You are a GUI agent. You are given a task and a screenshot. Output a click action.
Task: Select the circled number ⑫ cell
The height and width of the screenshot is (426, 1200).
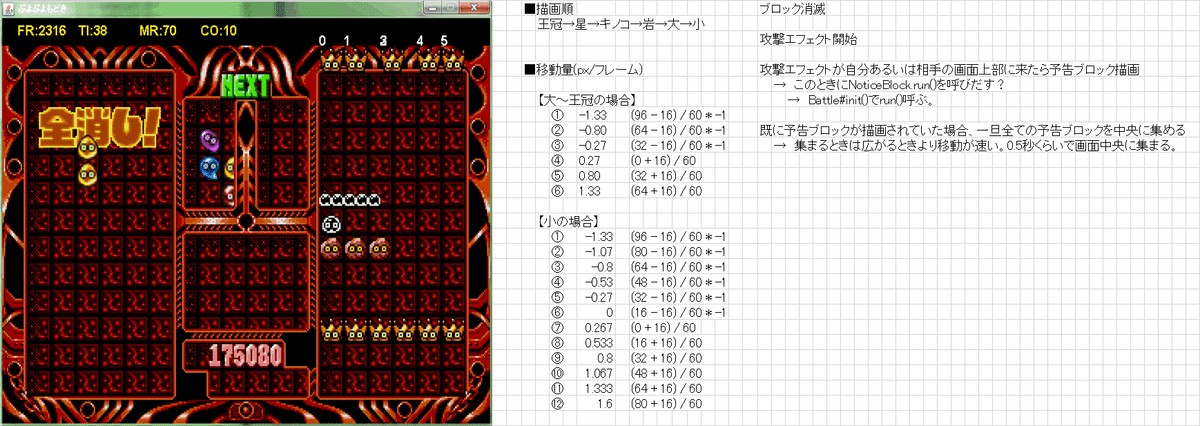coord(558,401)
